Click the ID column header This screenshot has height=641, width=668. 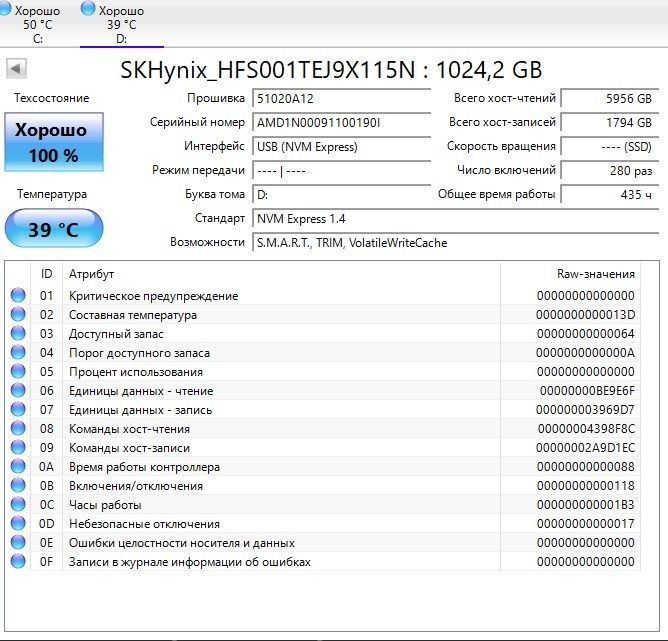point(46,274)
